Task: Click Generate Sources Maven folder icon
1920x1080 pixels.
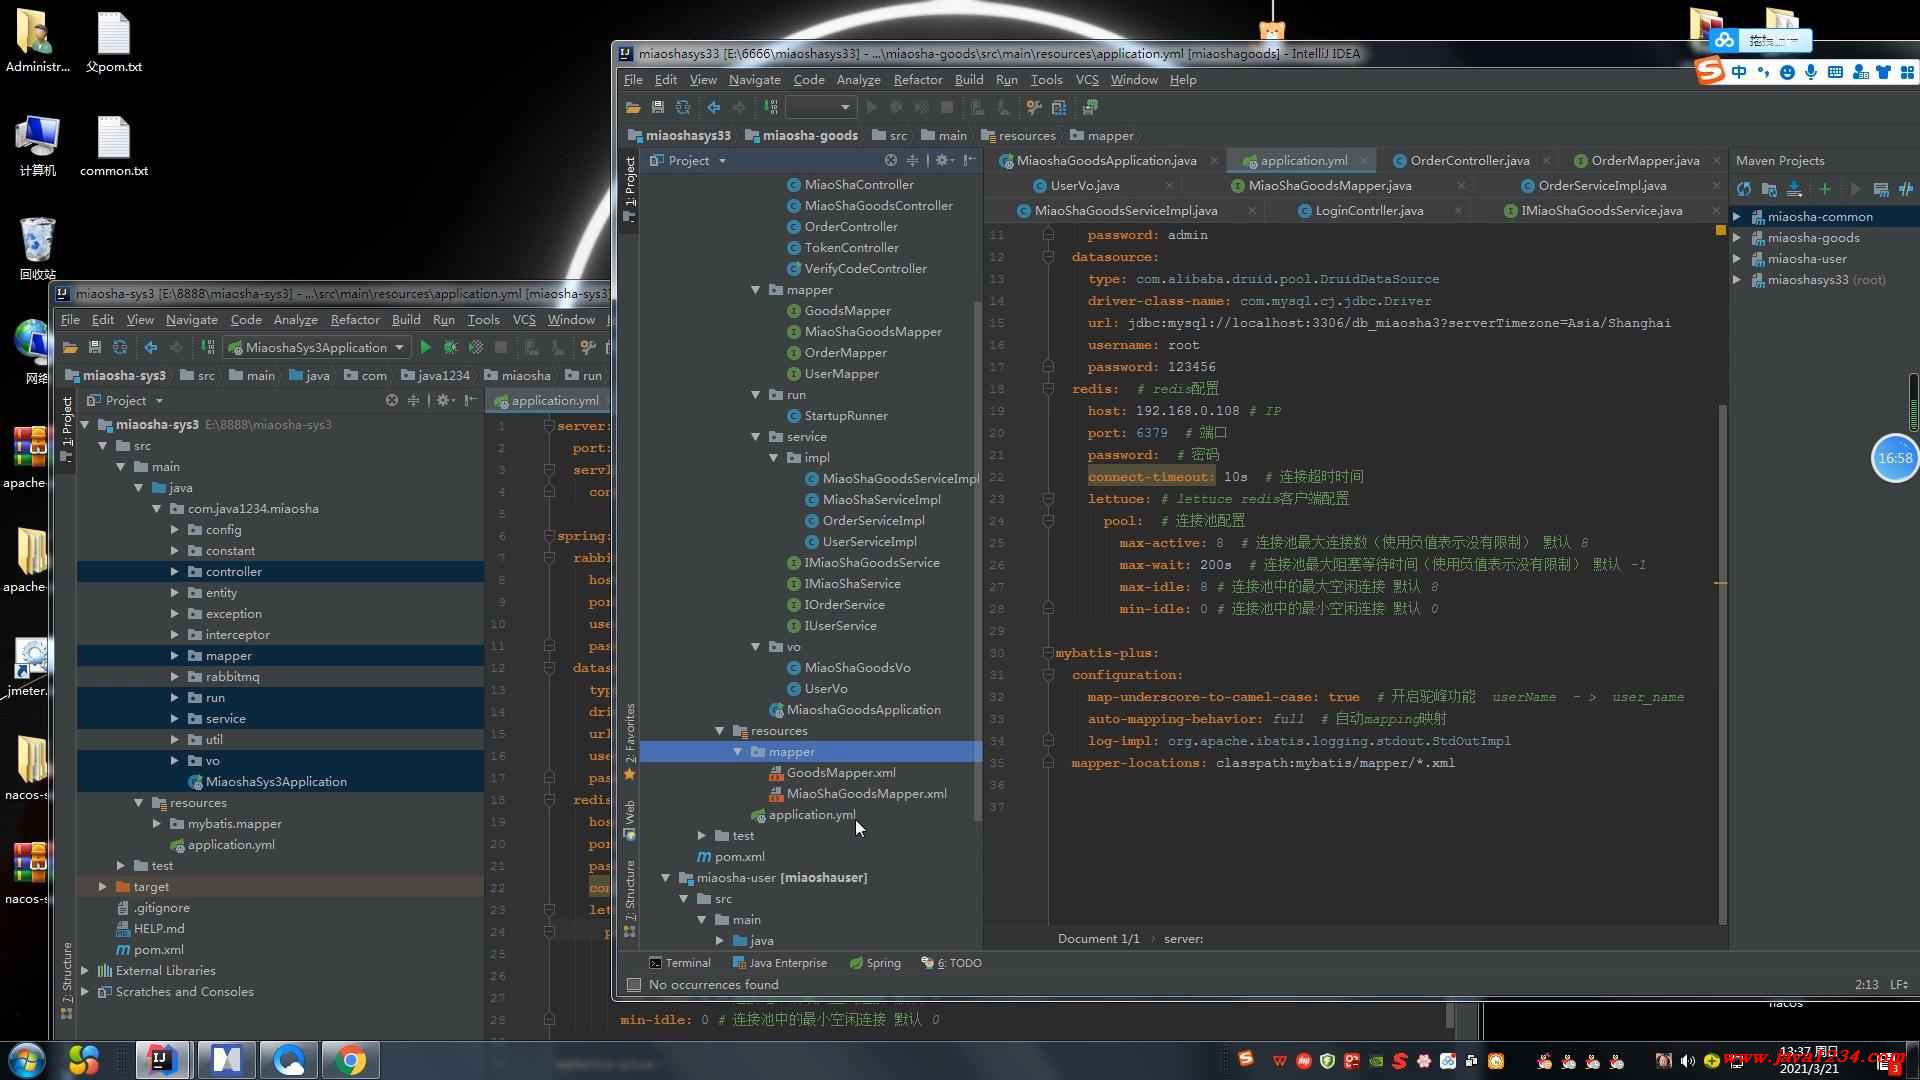Action: 1769,189
